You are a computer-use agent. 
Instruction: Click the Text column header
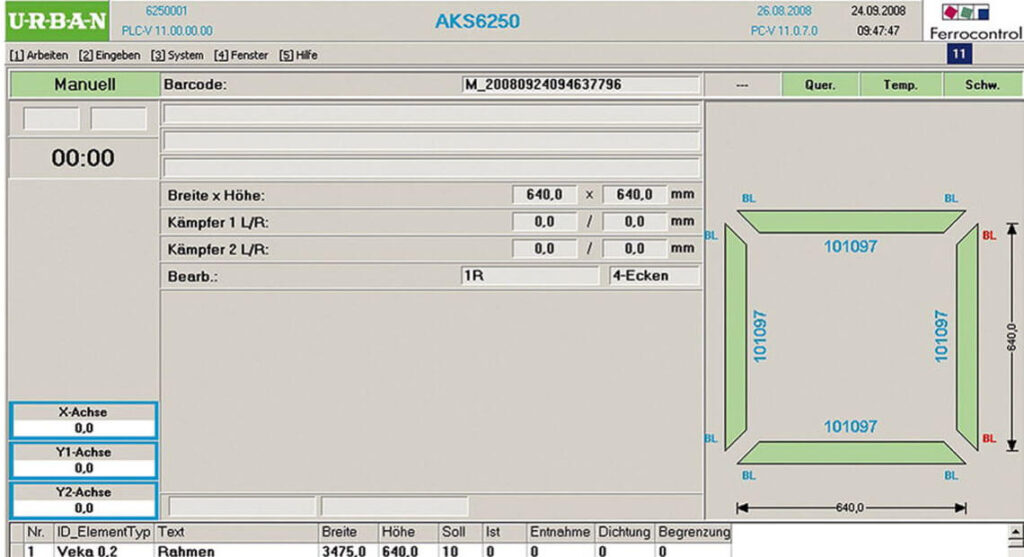236,532
